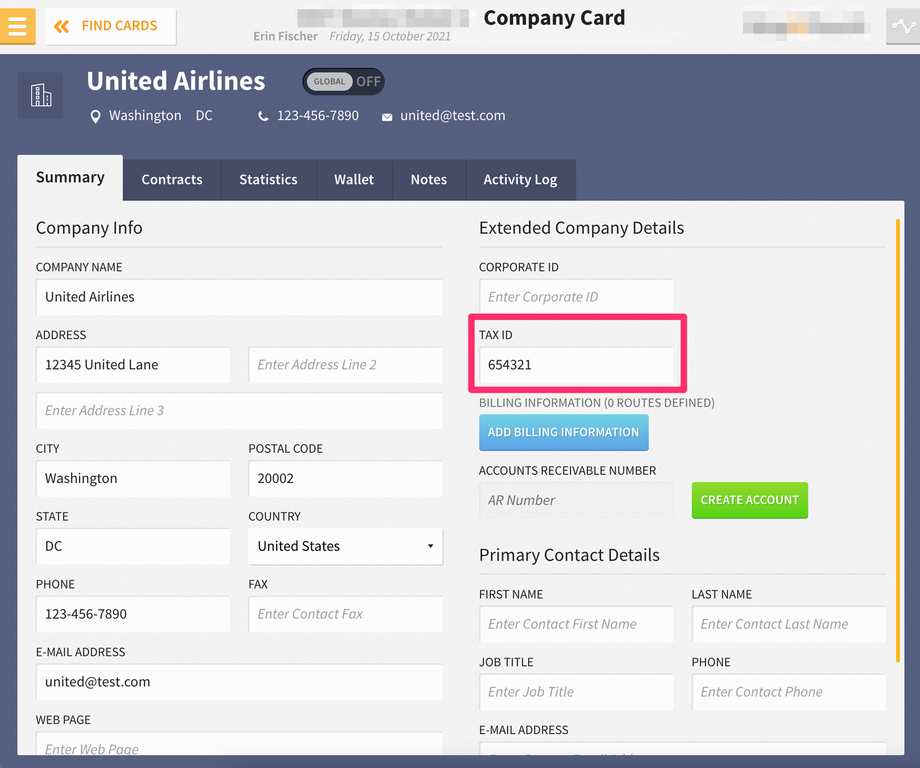Click the Company Card title

pos(554,18)
